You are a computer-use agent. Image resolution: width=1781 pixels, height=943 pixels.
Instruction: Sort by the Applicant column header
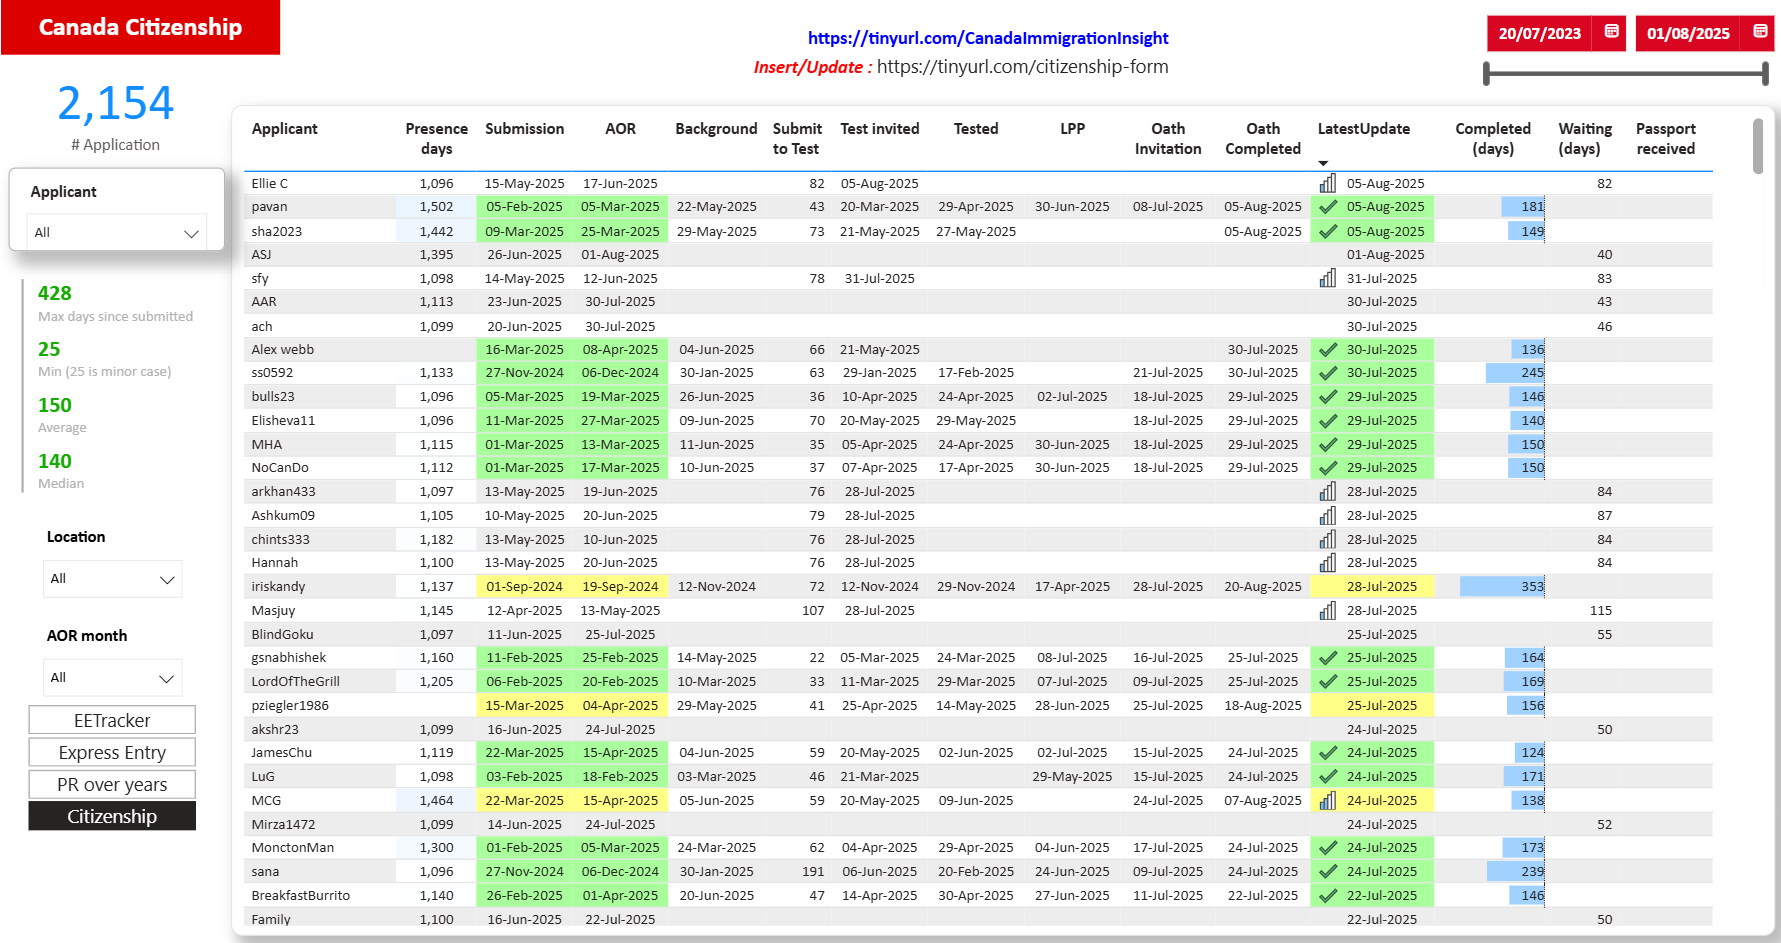[x=284, y=129]
